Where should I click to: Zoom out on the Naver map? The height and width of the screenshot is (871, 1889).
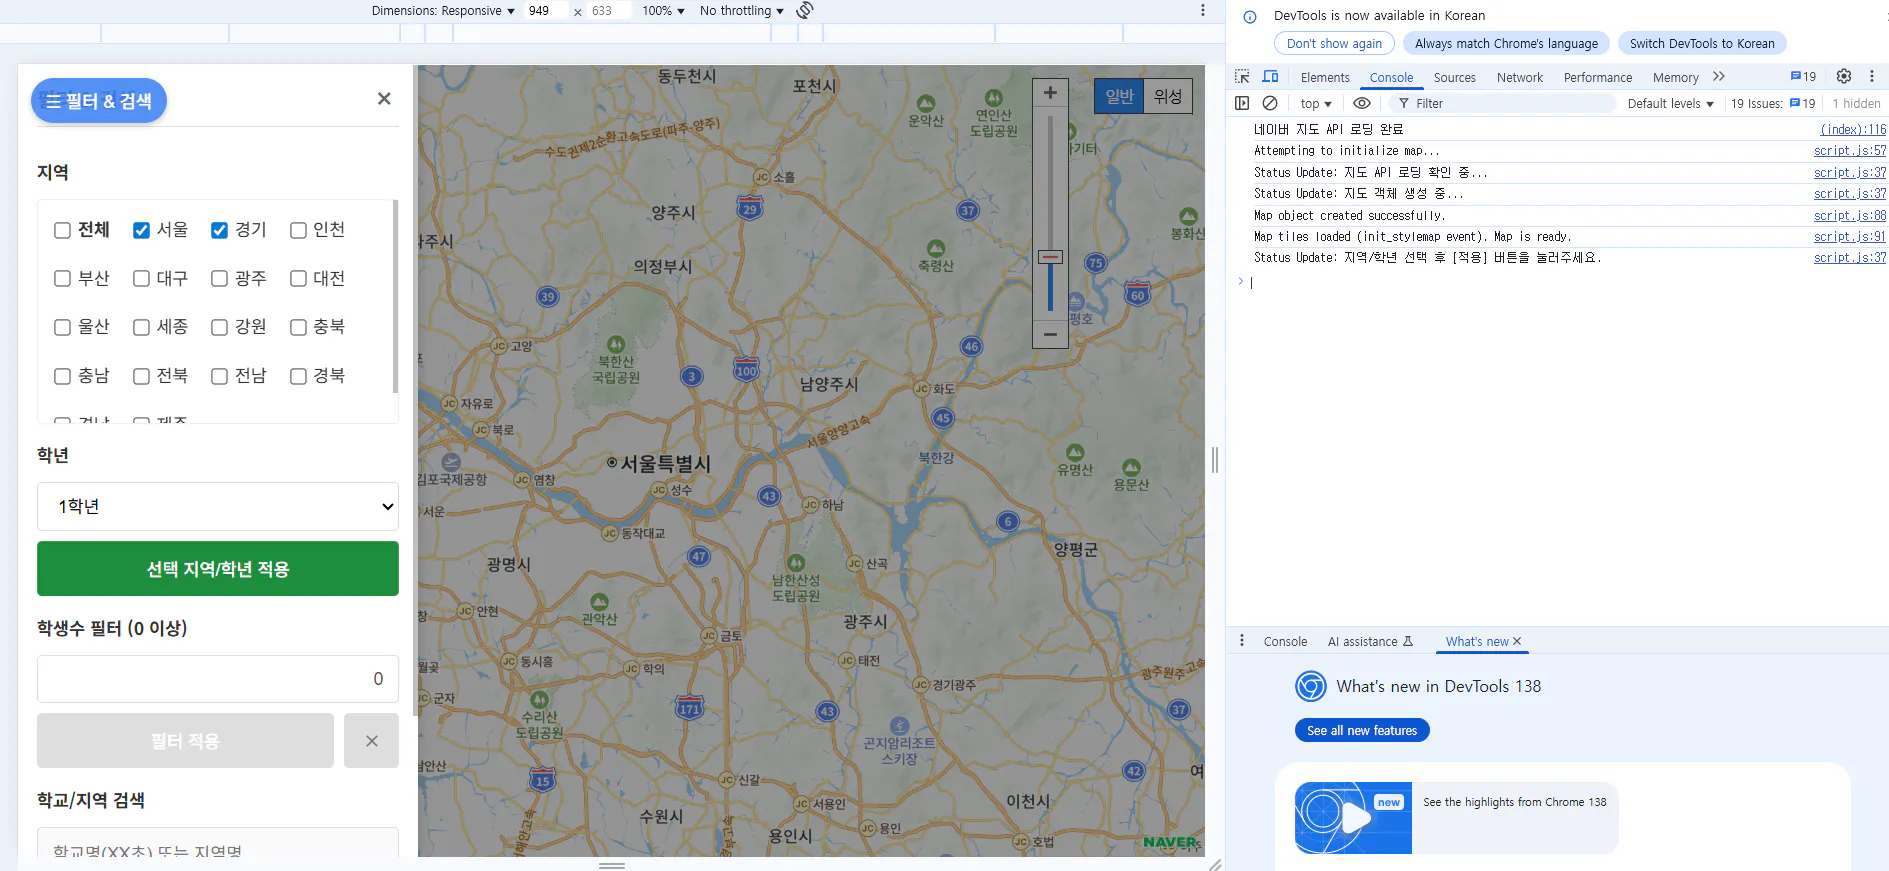[1050, 334]
